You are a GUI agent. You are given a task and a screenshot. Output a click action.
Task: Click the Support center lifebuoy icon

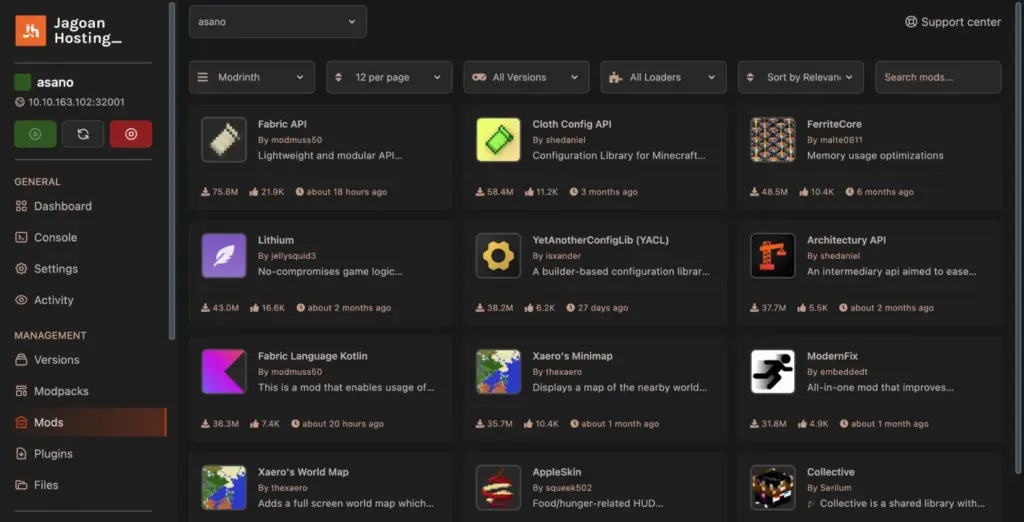click(911, 22)
